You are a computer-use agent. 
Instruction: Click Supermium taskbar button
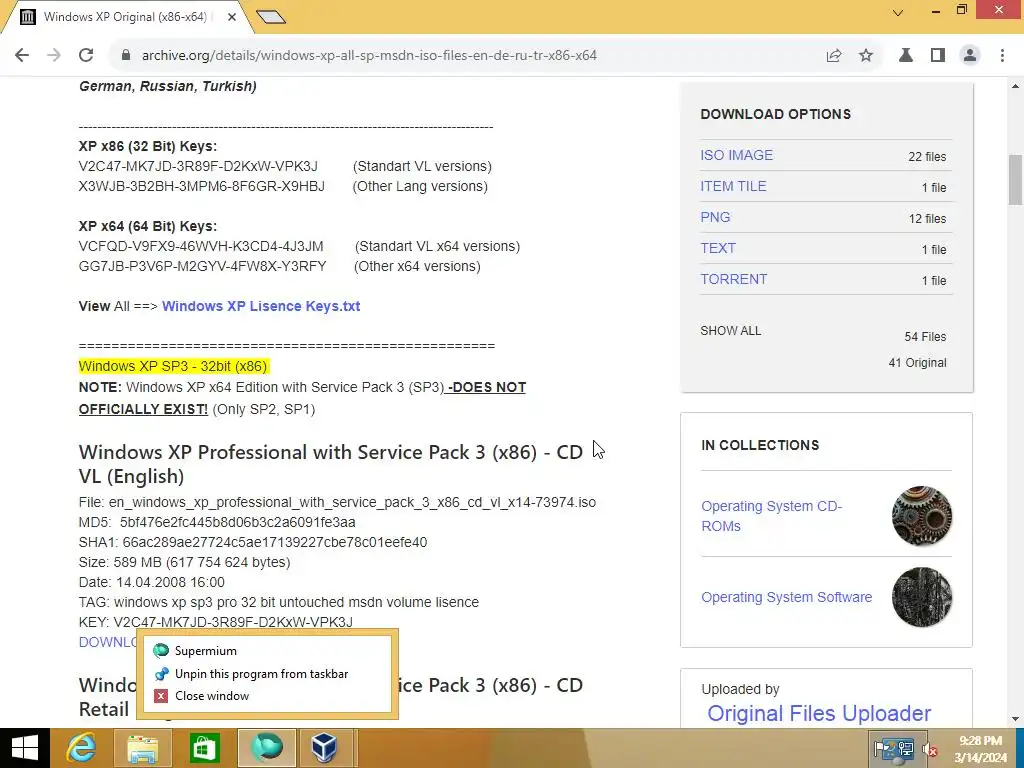(266, 748)
